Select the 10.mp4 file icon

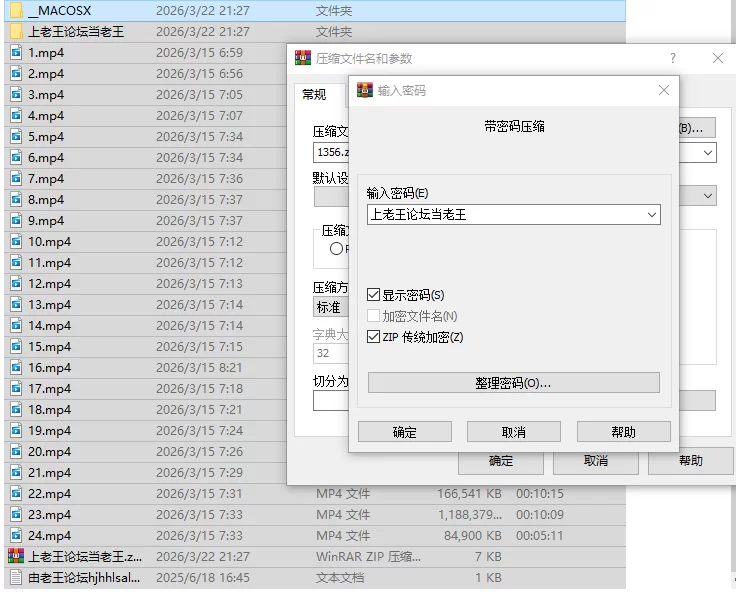coord(16,242)
